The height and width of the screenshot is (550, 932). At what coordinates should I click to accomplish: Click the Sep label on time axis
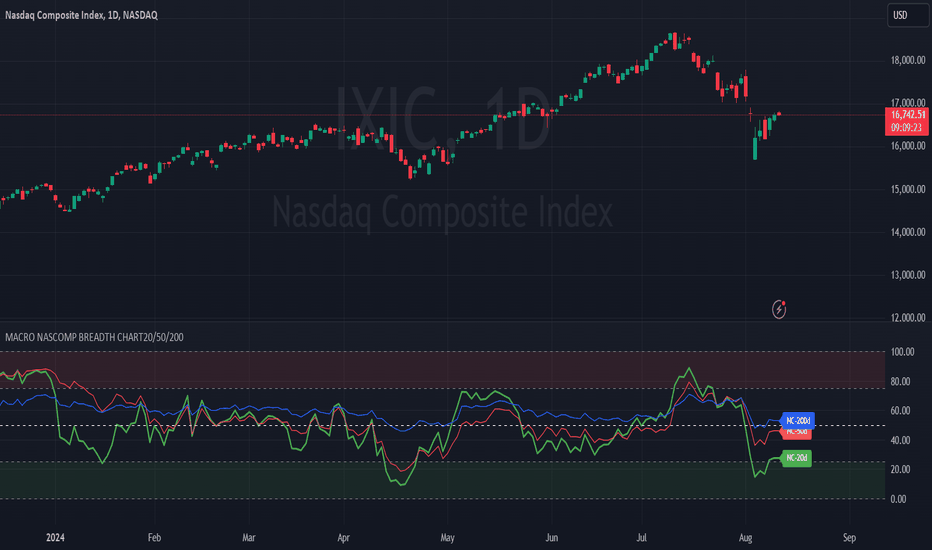click(x=849, y=538)
